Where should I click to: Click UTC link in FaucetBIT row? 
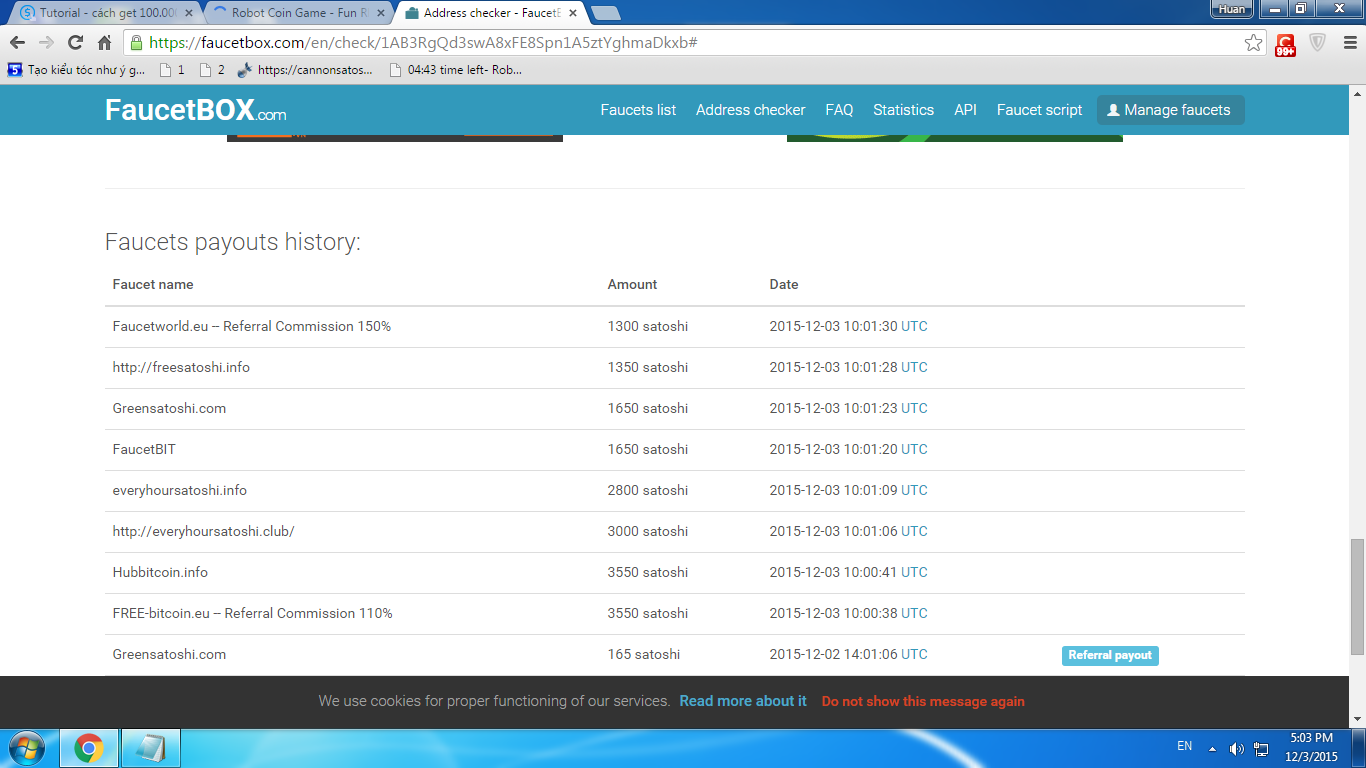tap(914, 449)
